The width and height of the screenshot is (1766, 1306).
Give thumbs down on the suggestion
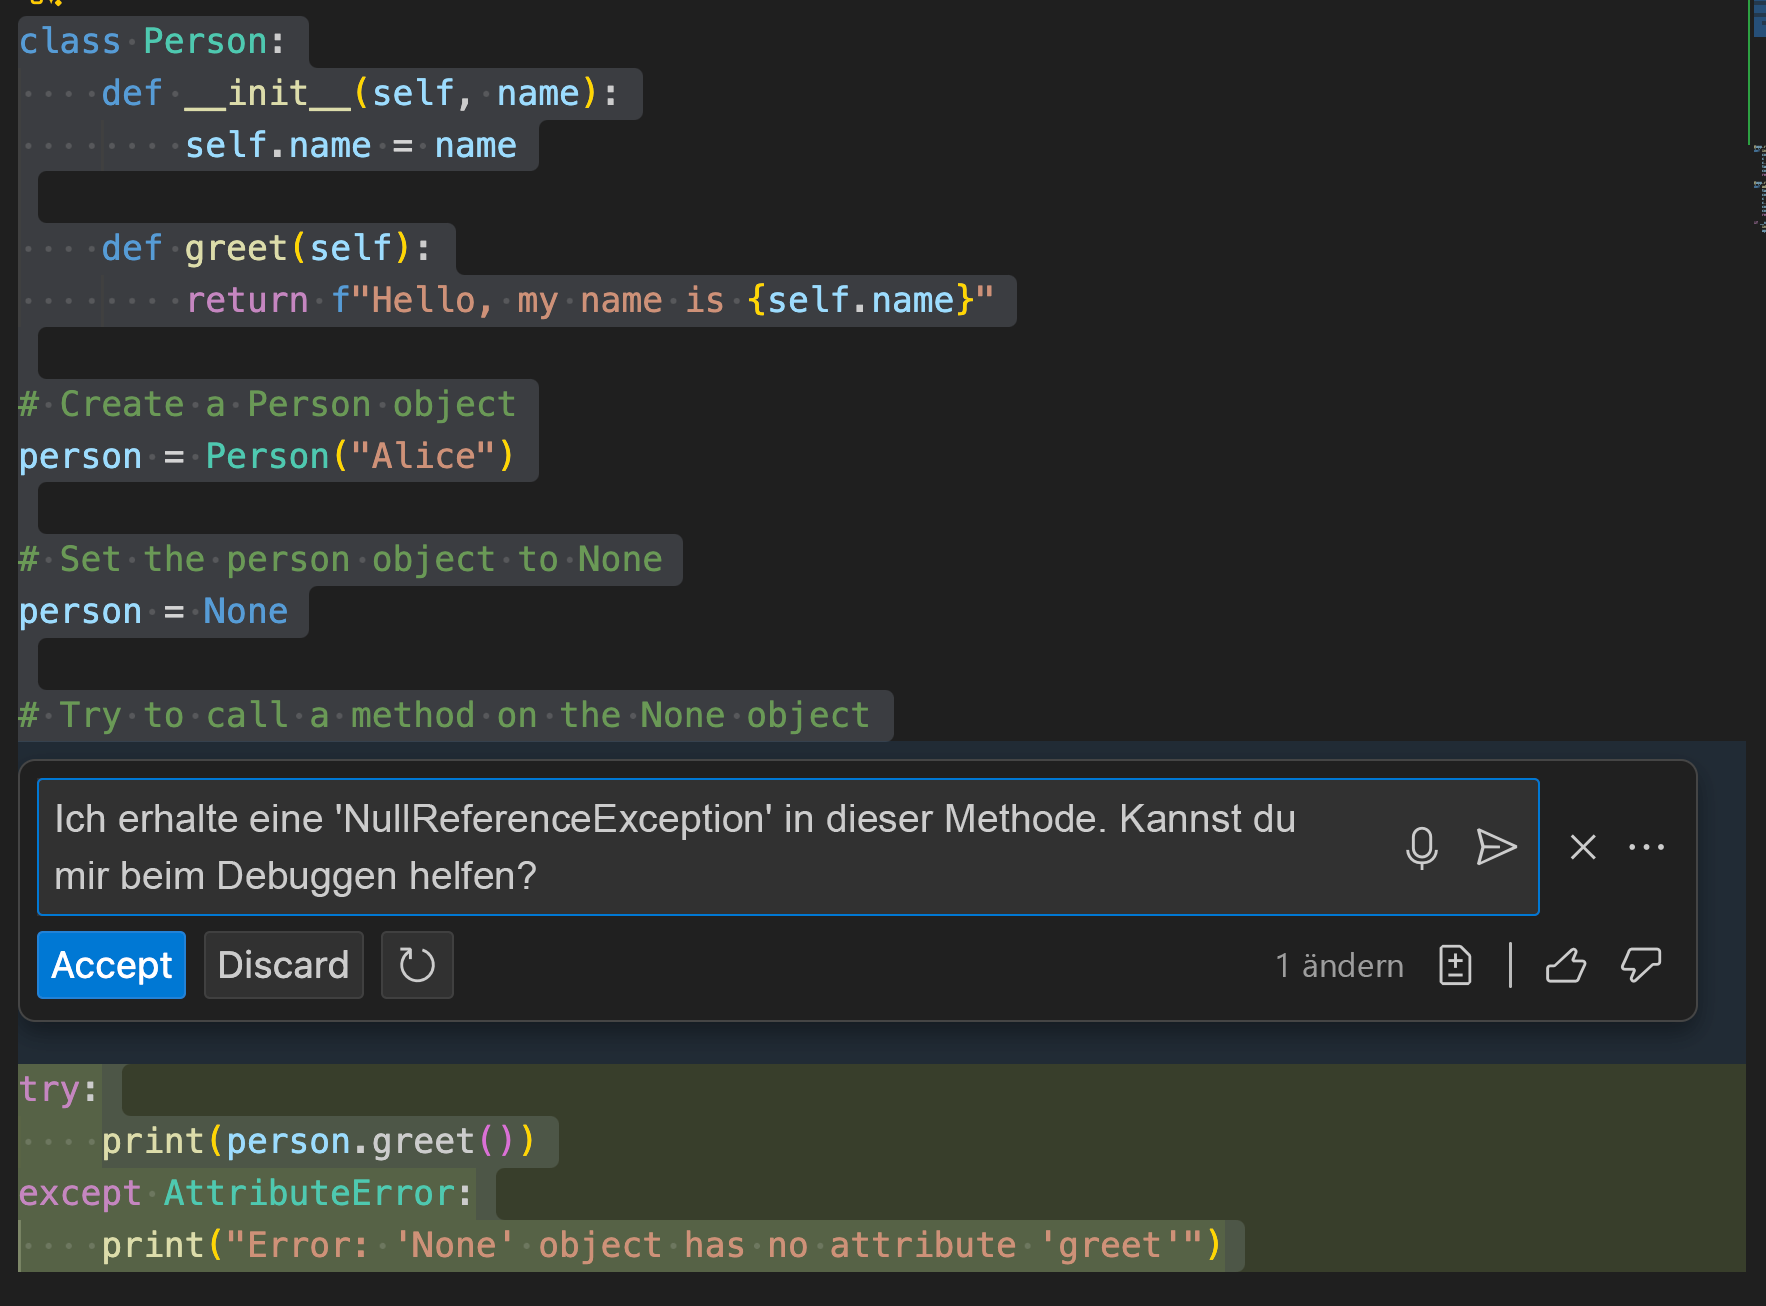pyautogui.click(x=1641, y=965)
